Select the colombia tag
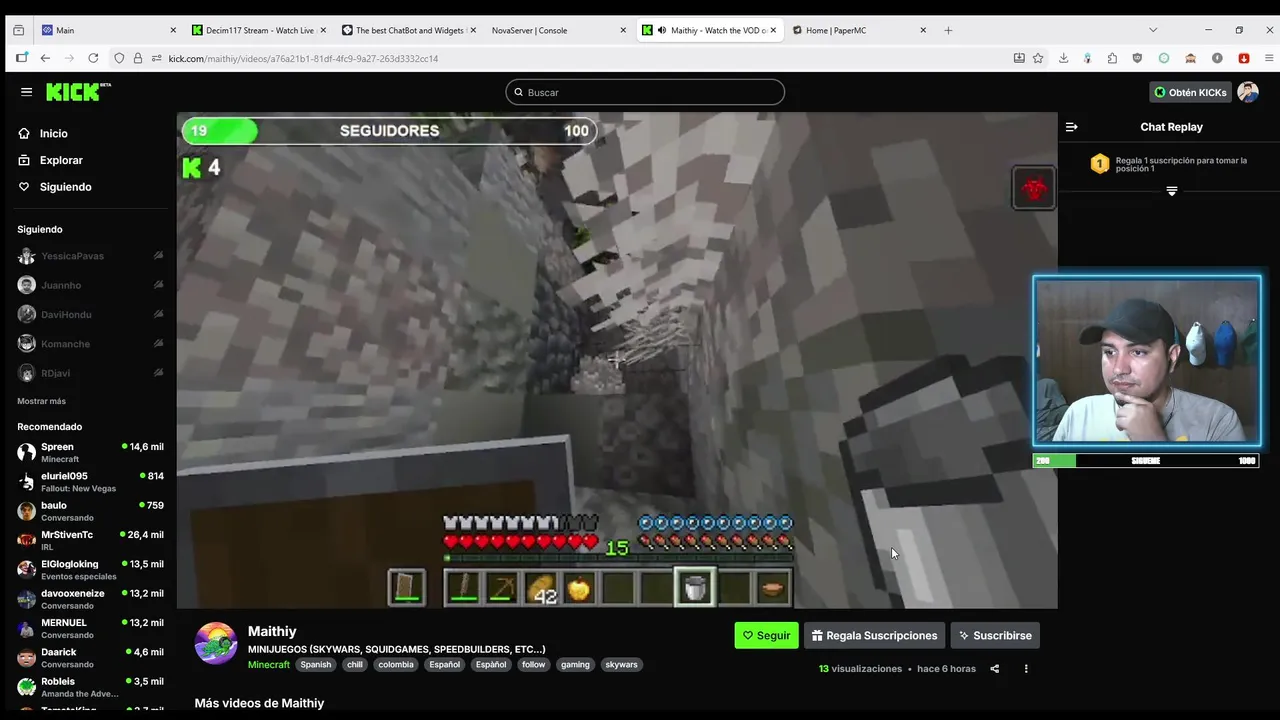Image resolution: width=1280 pixels, height=720 pixels. click(396, 665)
